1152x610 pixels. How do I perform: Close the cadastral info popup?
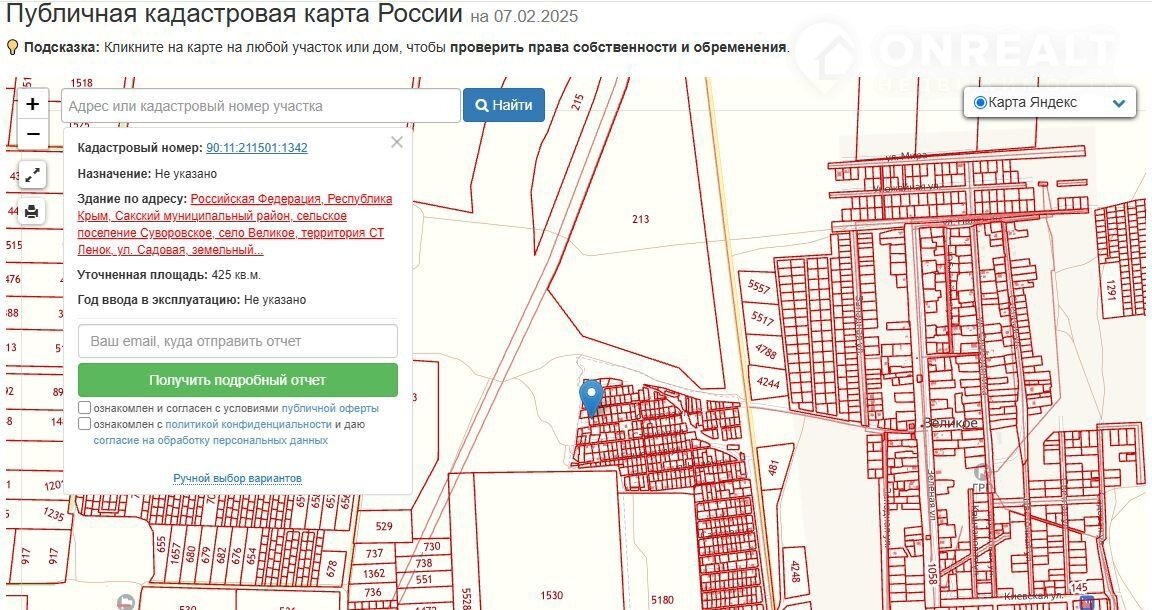pyautogui.click(x=397, y=143)
